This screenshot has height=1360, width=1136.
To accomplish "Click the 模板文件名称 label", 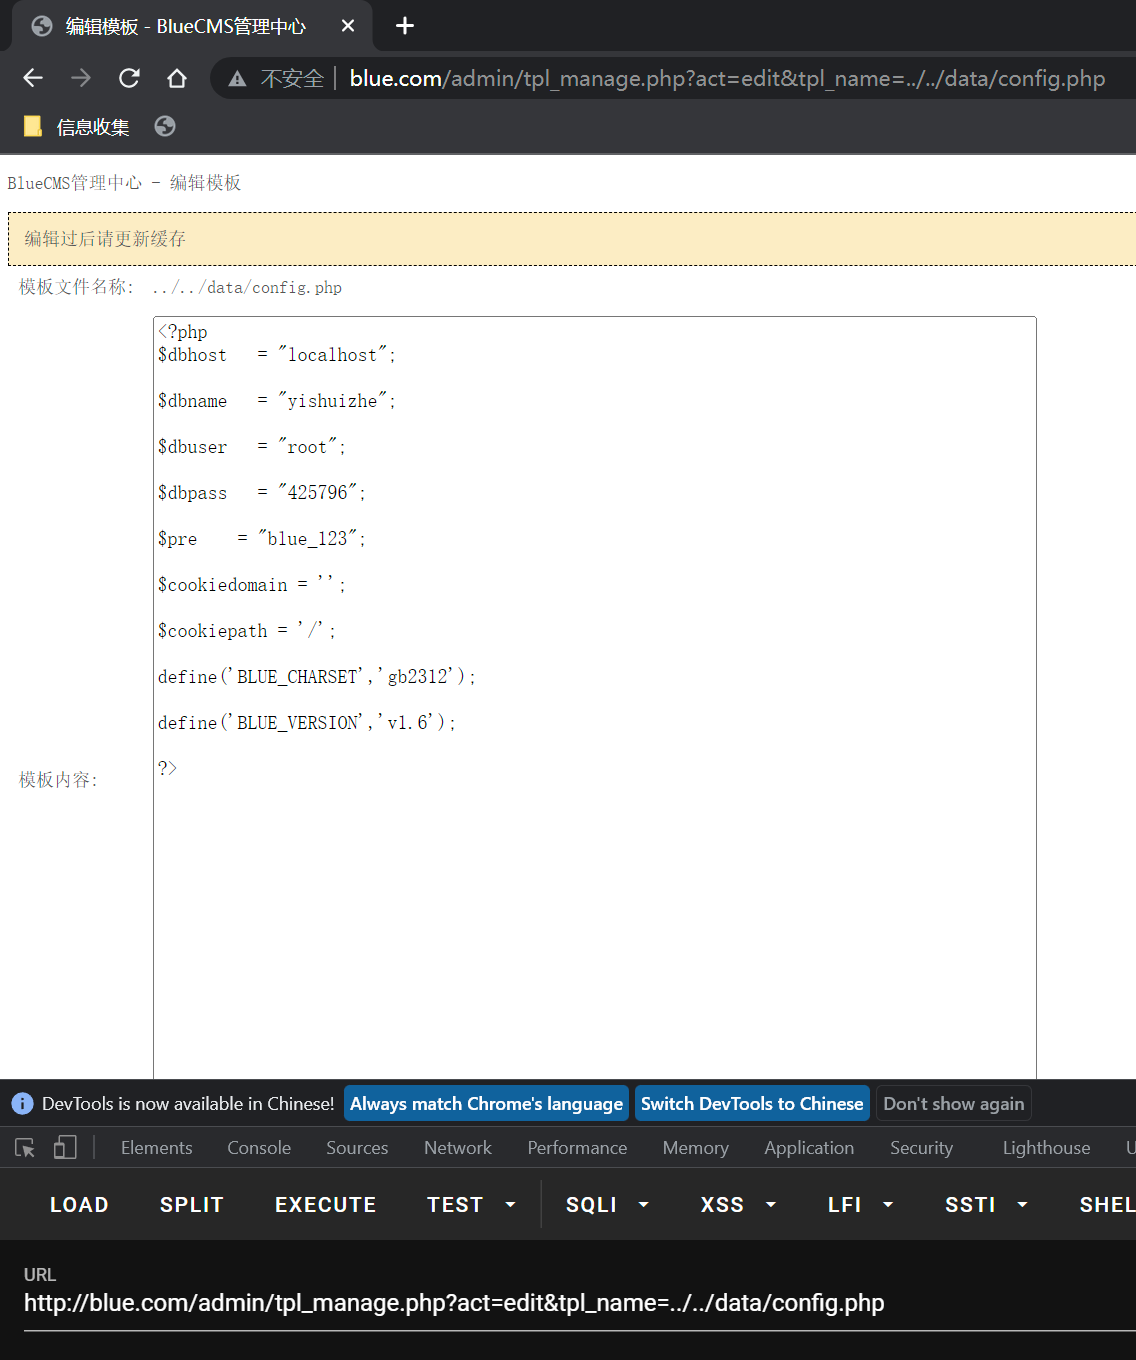I will [75, 287].
